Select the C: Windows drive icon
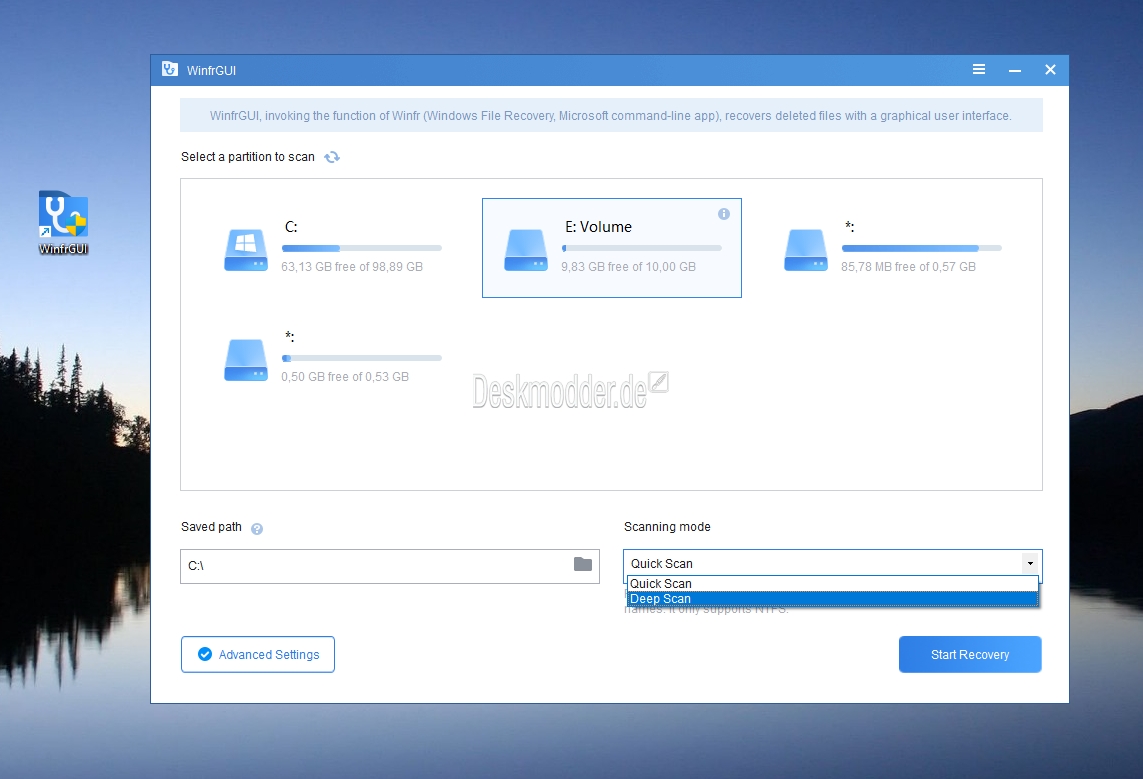The width and height of the screenshot is (1143, 779). pyautogui.click(x=246, y=250)
